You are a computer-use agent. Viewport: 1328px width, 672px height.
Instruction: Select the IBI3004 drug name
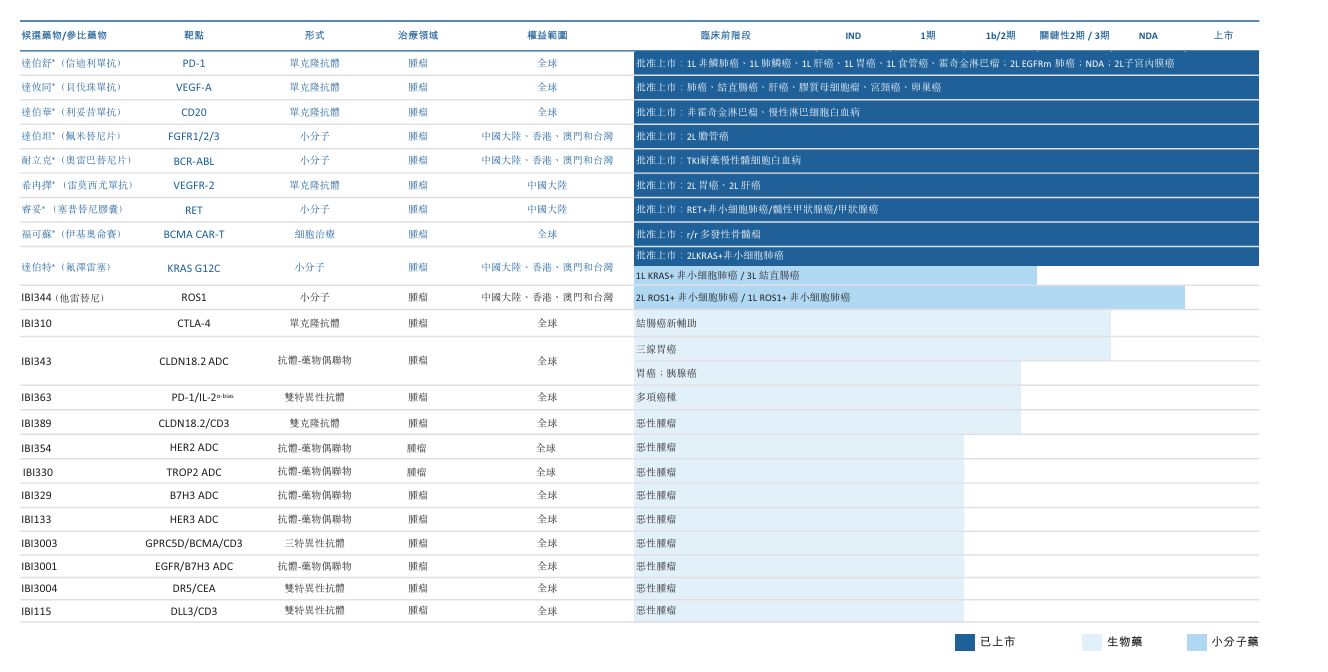click(x=39, y=588)
